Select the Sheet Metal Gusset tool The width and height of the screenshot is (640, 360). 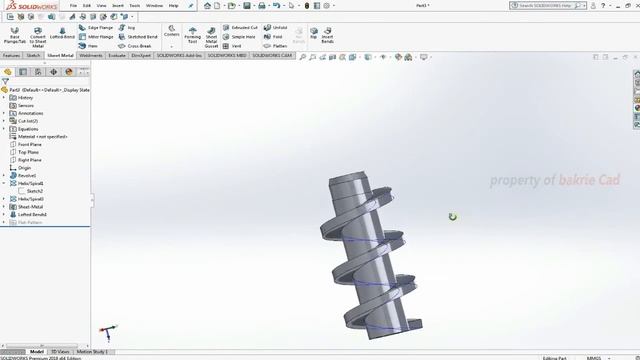pyautogui.click(x=211, y=38)
